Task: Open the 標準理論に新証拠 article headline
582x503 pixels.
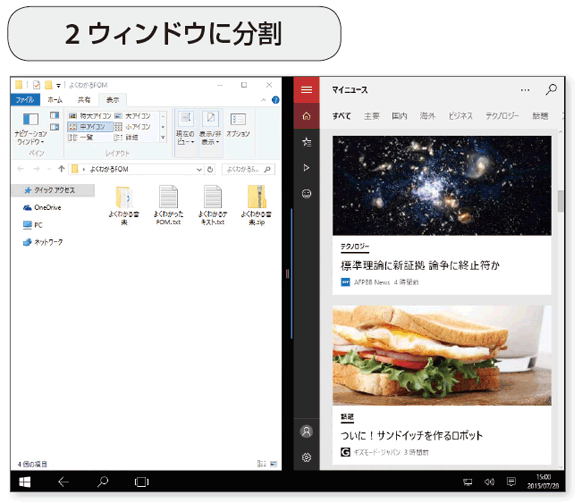Action: tap(420, 265)
